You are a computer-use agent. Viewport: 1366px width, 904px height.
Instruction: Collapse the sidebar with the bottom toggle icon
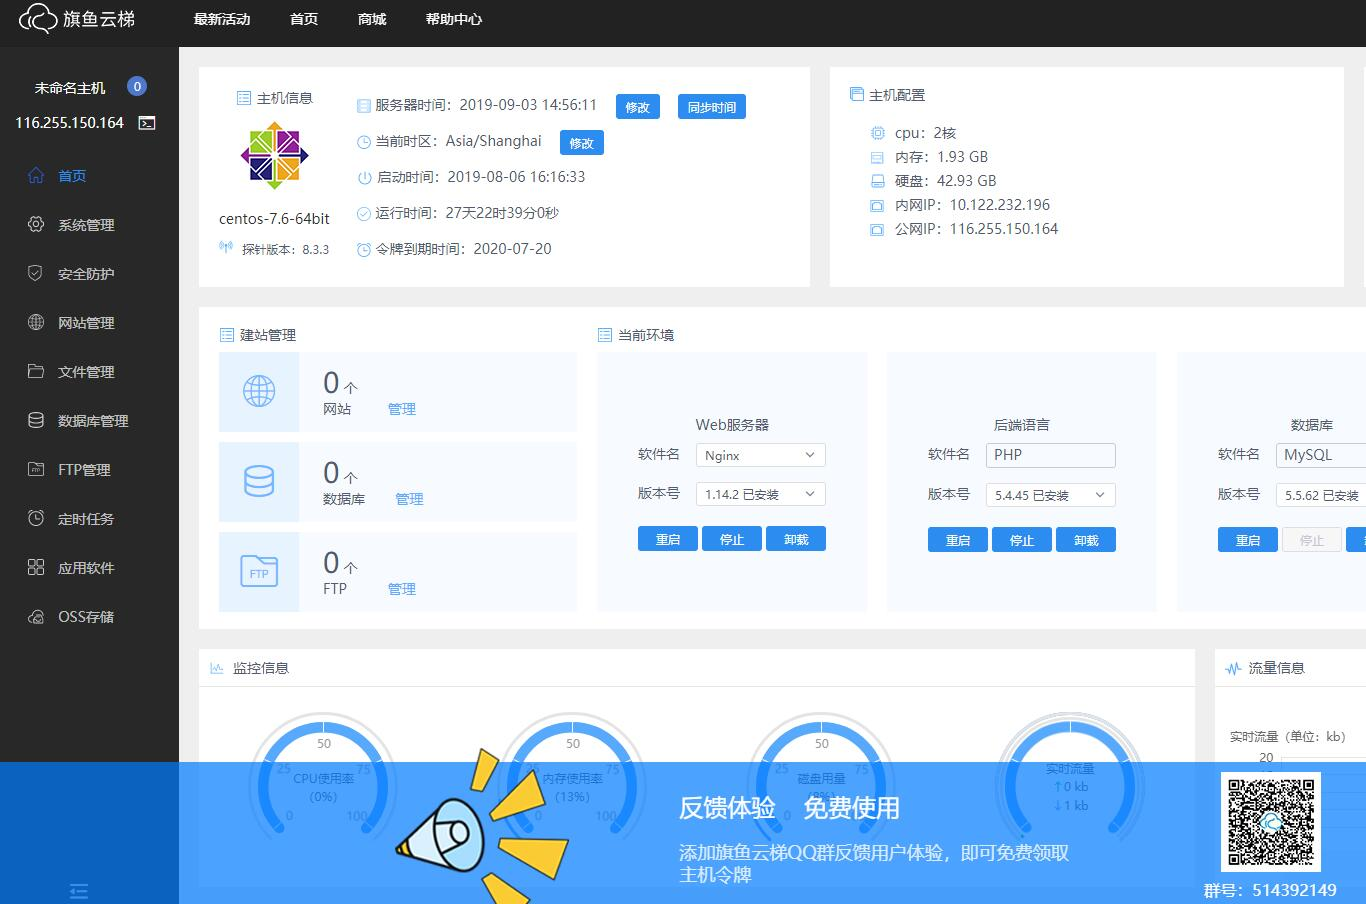pos(79,891)
